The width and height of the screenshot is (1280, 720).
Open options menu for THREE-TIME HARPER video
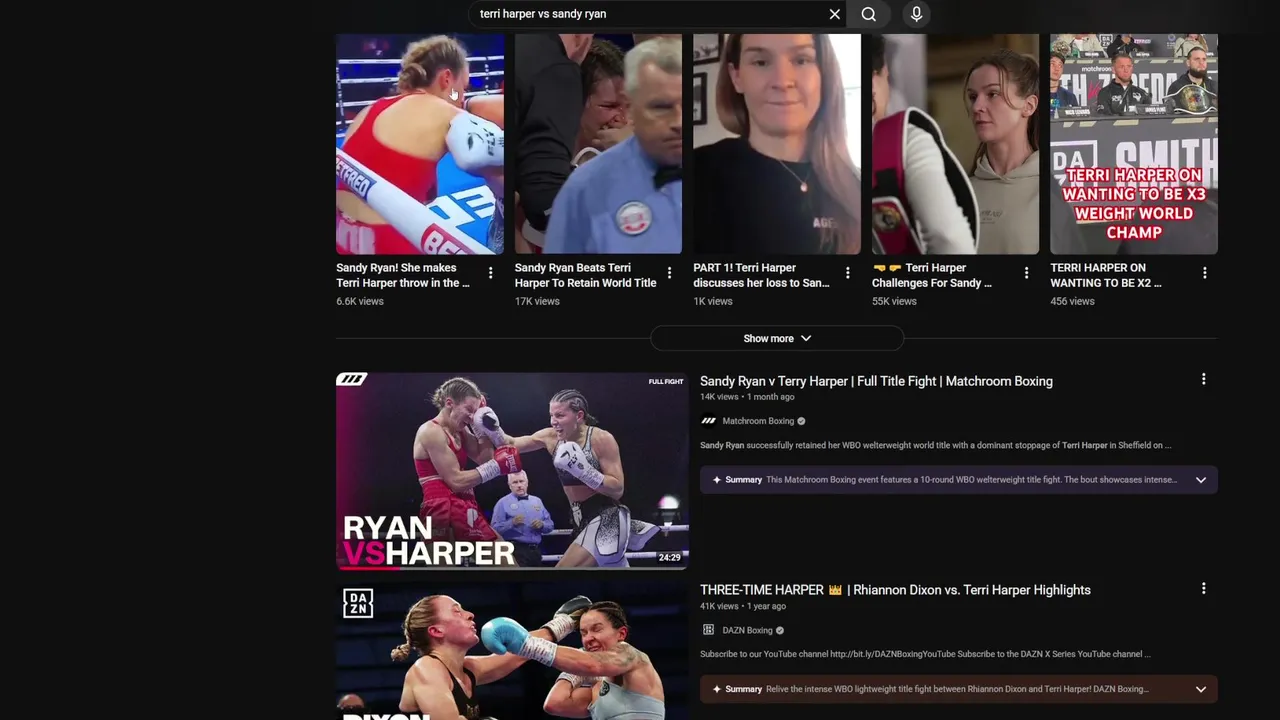tap(1203, 588)
